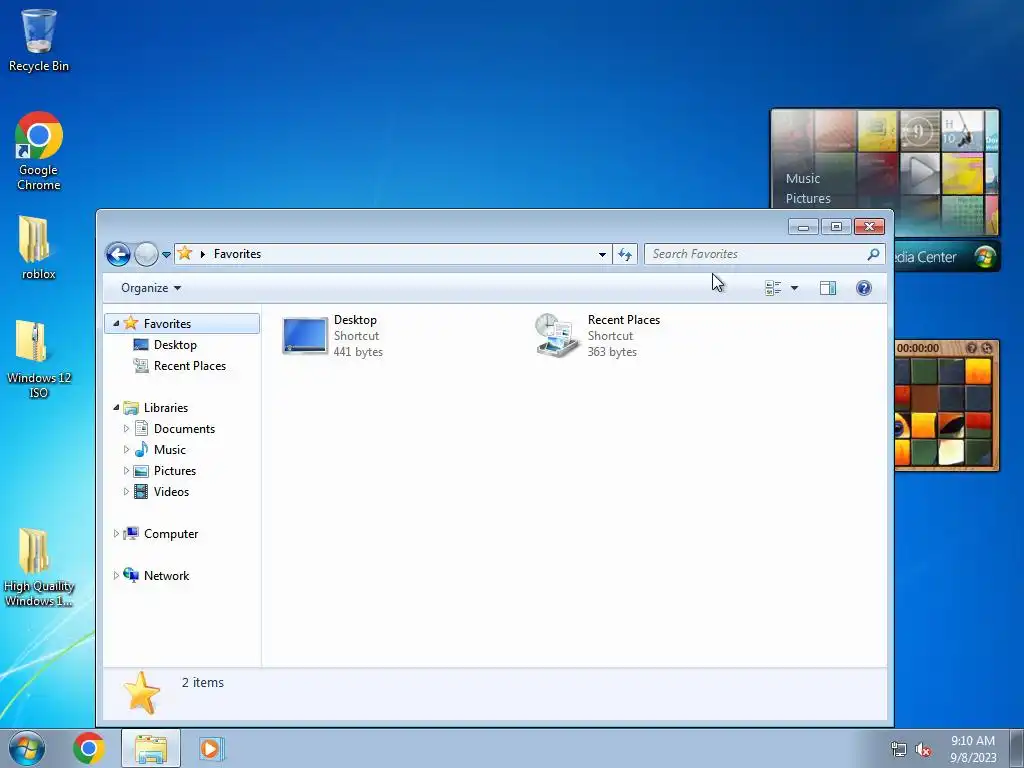The image size is (1024, 768).
Task: Click the Windows Explorer taskbar button
Action: coord(150,748)
